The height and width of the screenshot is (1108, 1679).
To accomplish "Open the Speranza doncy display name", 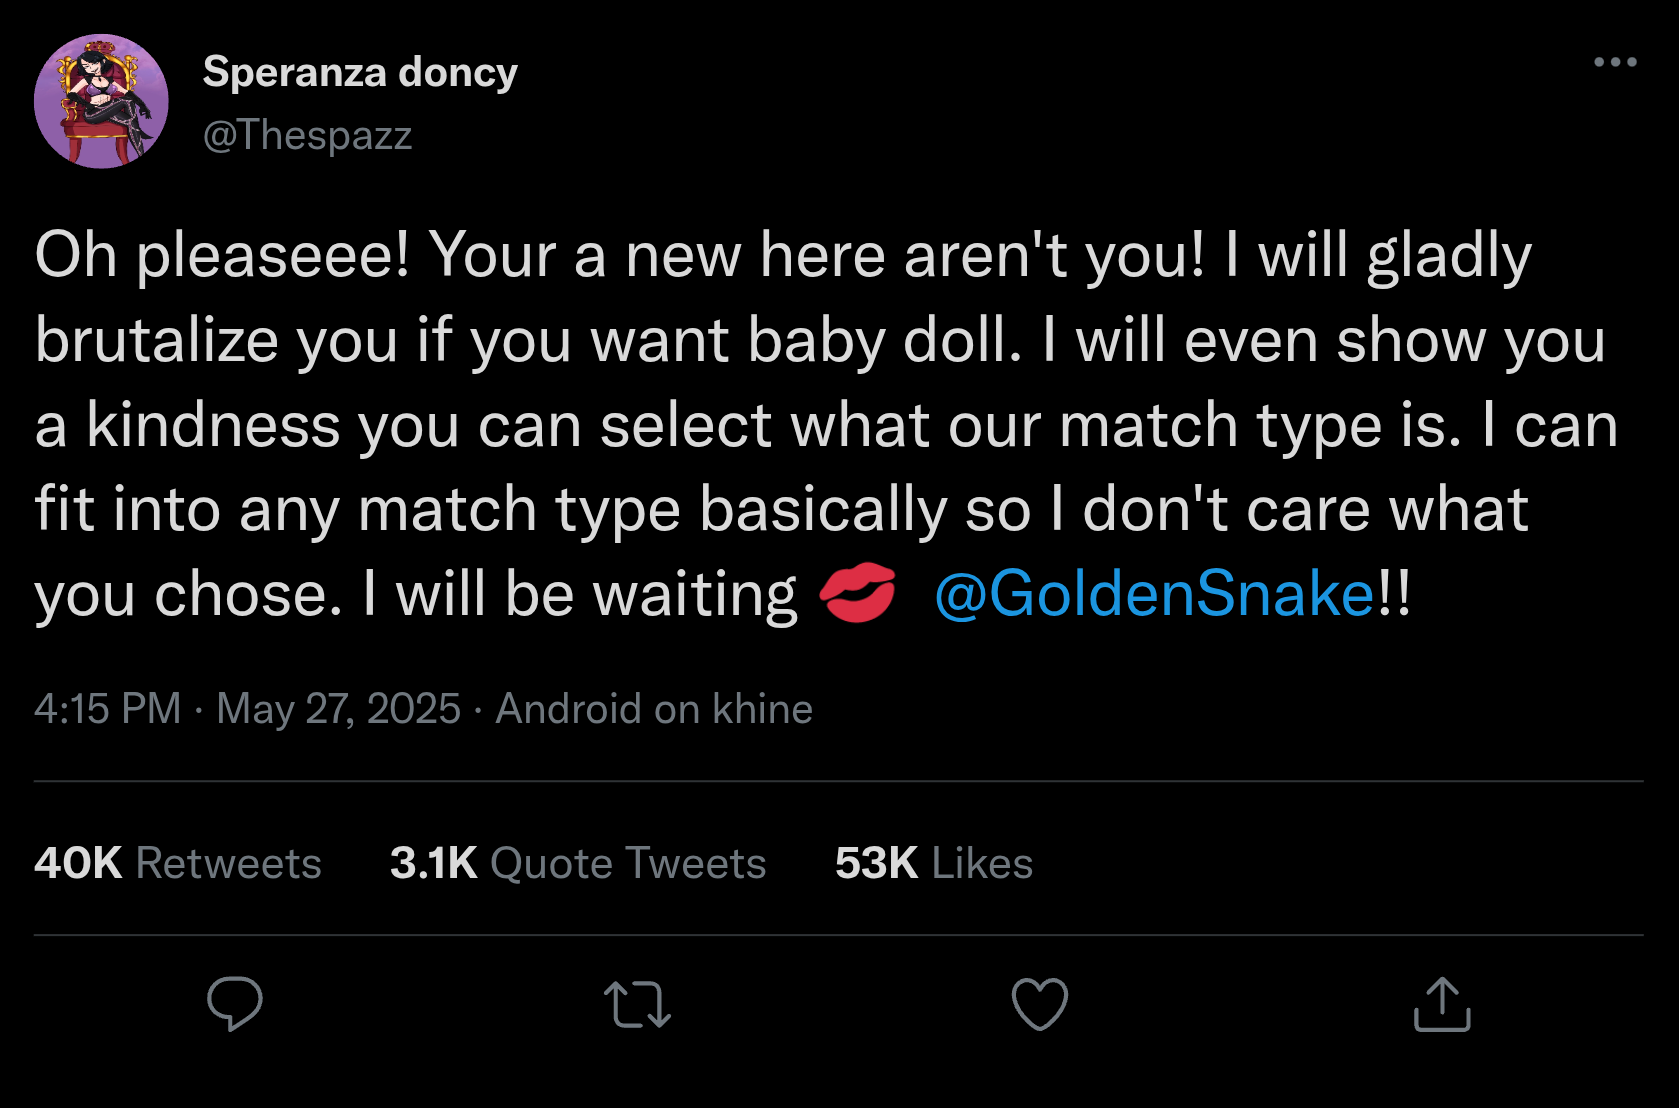I will [360, 72].
